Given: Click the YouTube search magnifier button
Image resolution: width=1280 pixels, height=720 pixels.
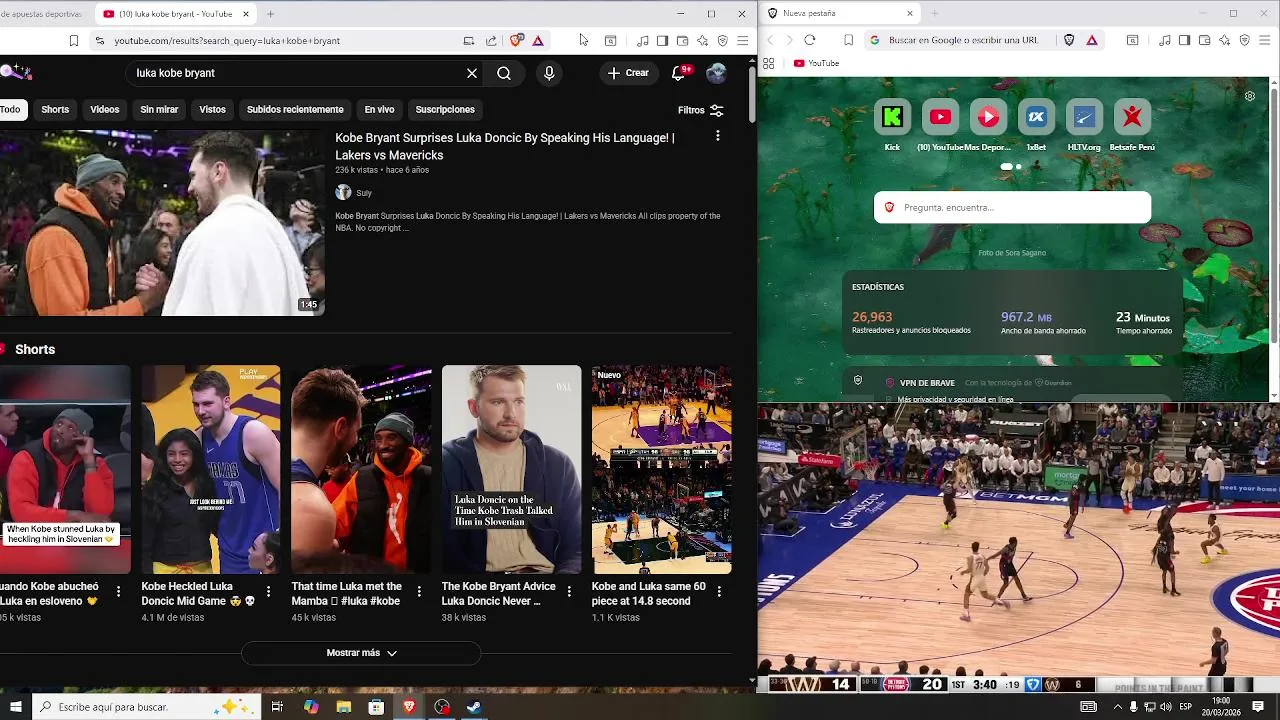Looking at the screenshot, I should pos(504,73).
